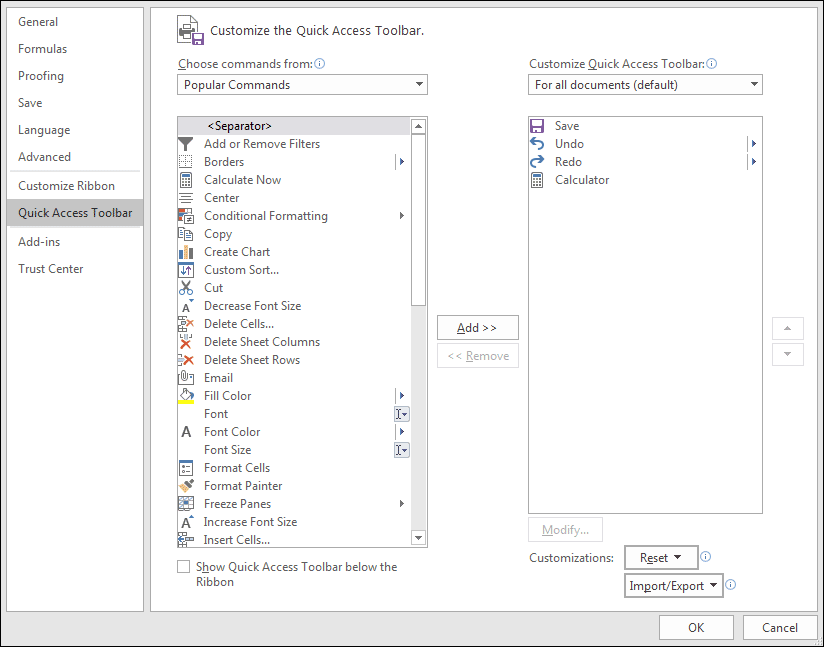Open the Import/Export dropdown
This screenshot has width=824, height=647.
pos(673,585)
